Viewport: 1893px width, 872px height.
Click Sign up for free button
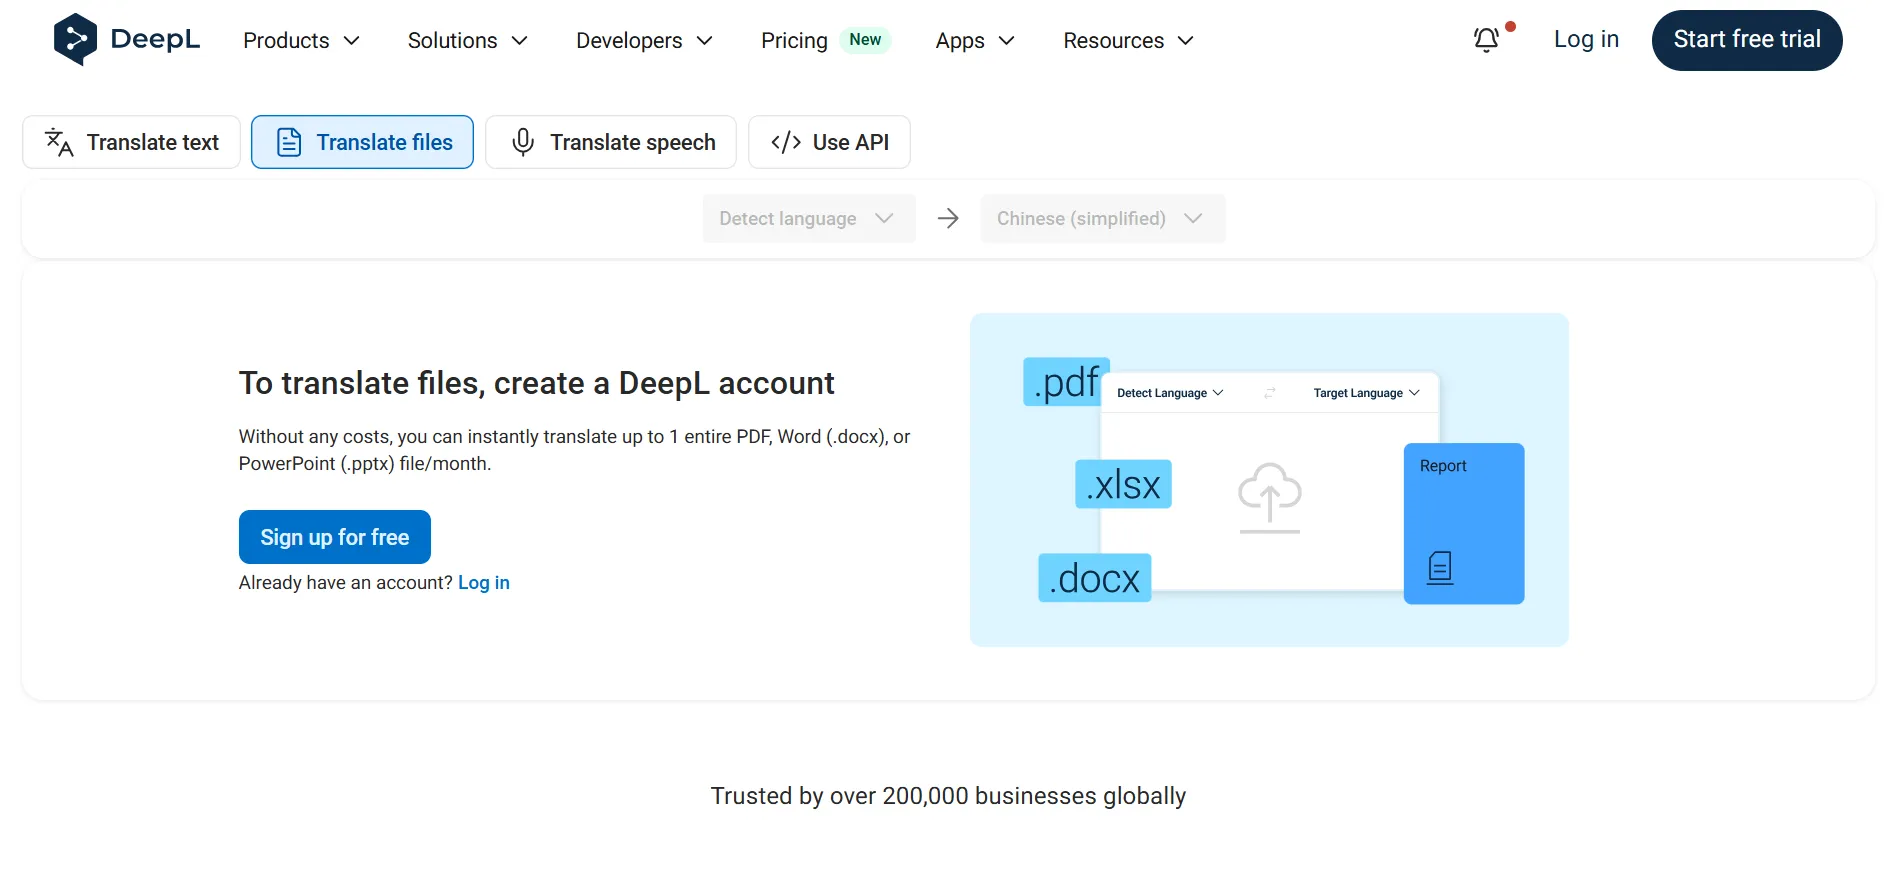click(x=335, y=537)
